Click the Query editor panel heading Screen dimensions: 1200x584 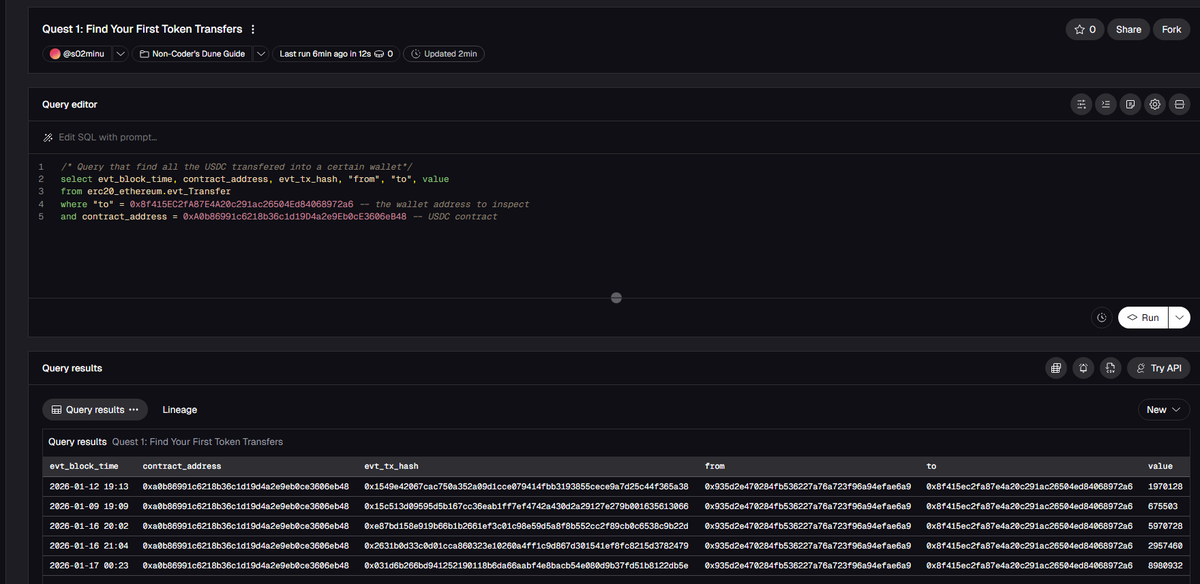69,104
